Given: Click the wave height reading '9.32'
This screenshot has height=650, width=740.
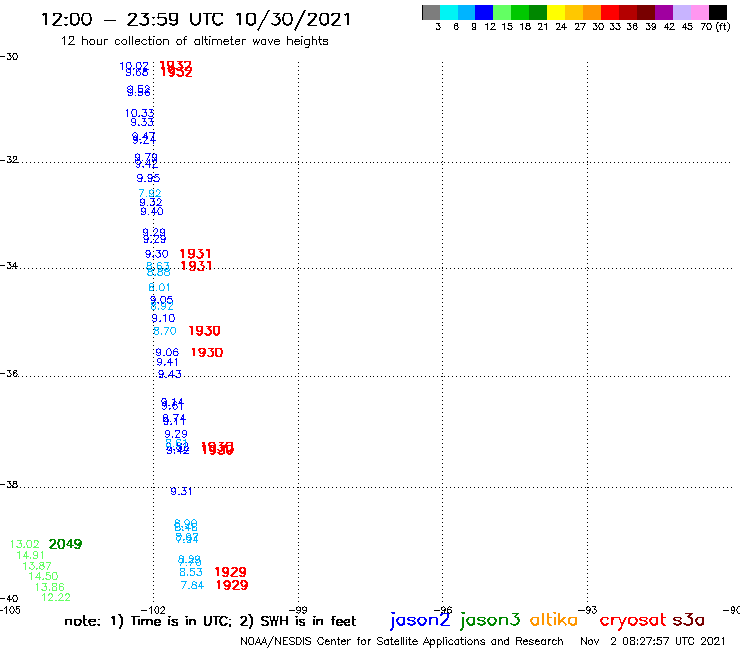Looking at the screenshot, I should tap(151, 202).
